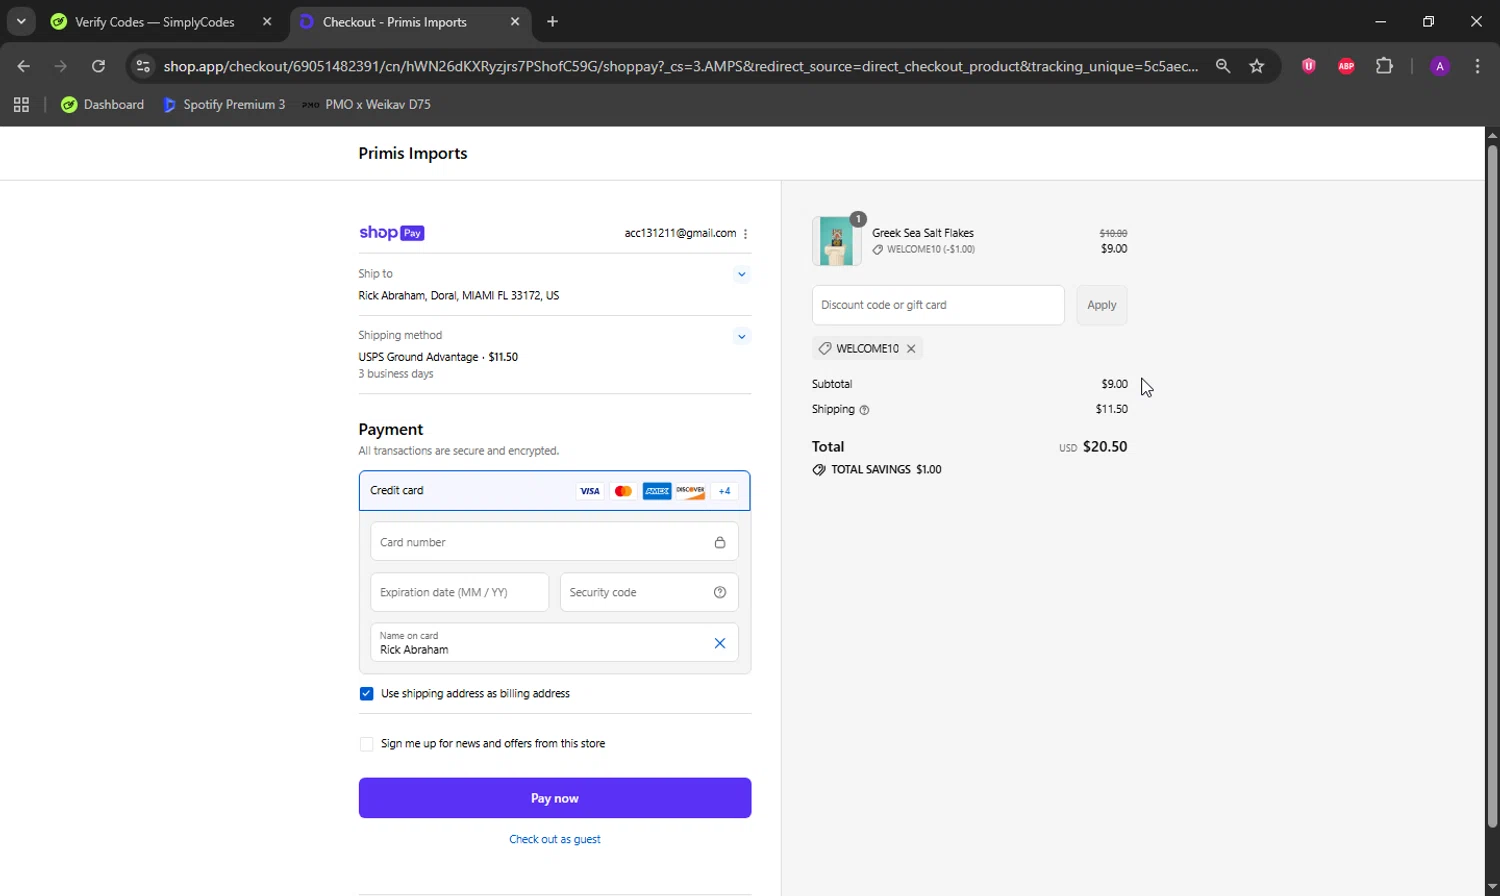Open the zoom magnifier icon in address bar
Viewport: 1500px width, 896px height.
point(1223,66)
